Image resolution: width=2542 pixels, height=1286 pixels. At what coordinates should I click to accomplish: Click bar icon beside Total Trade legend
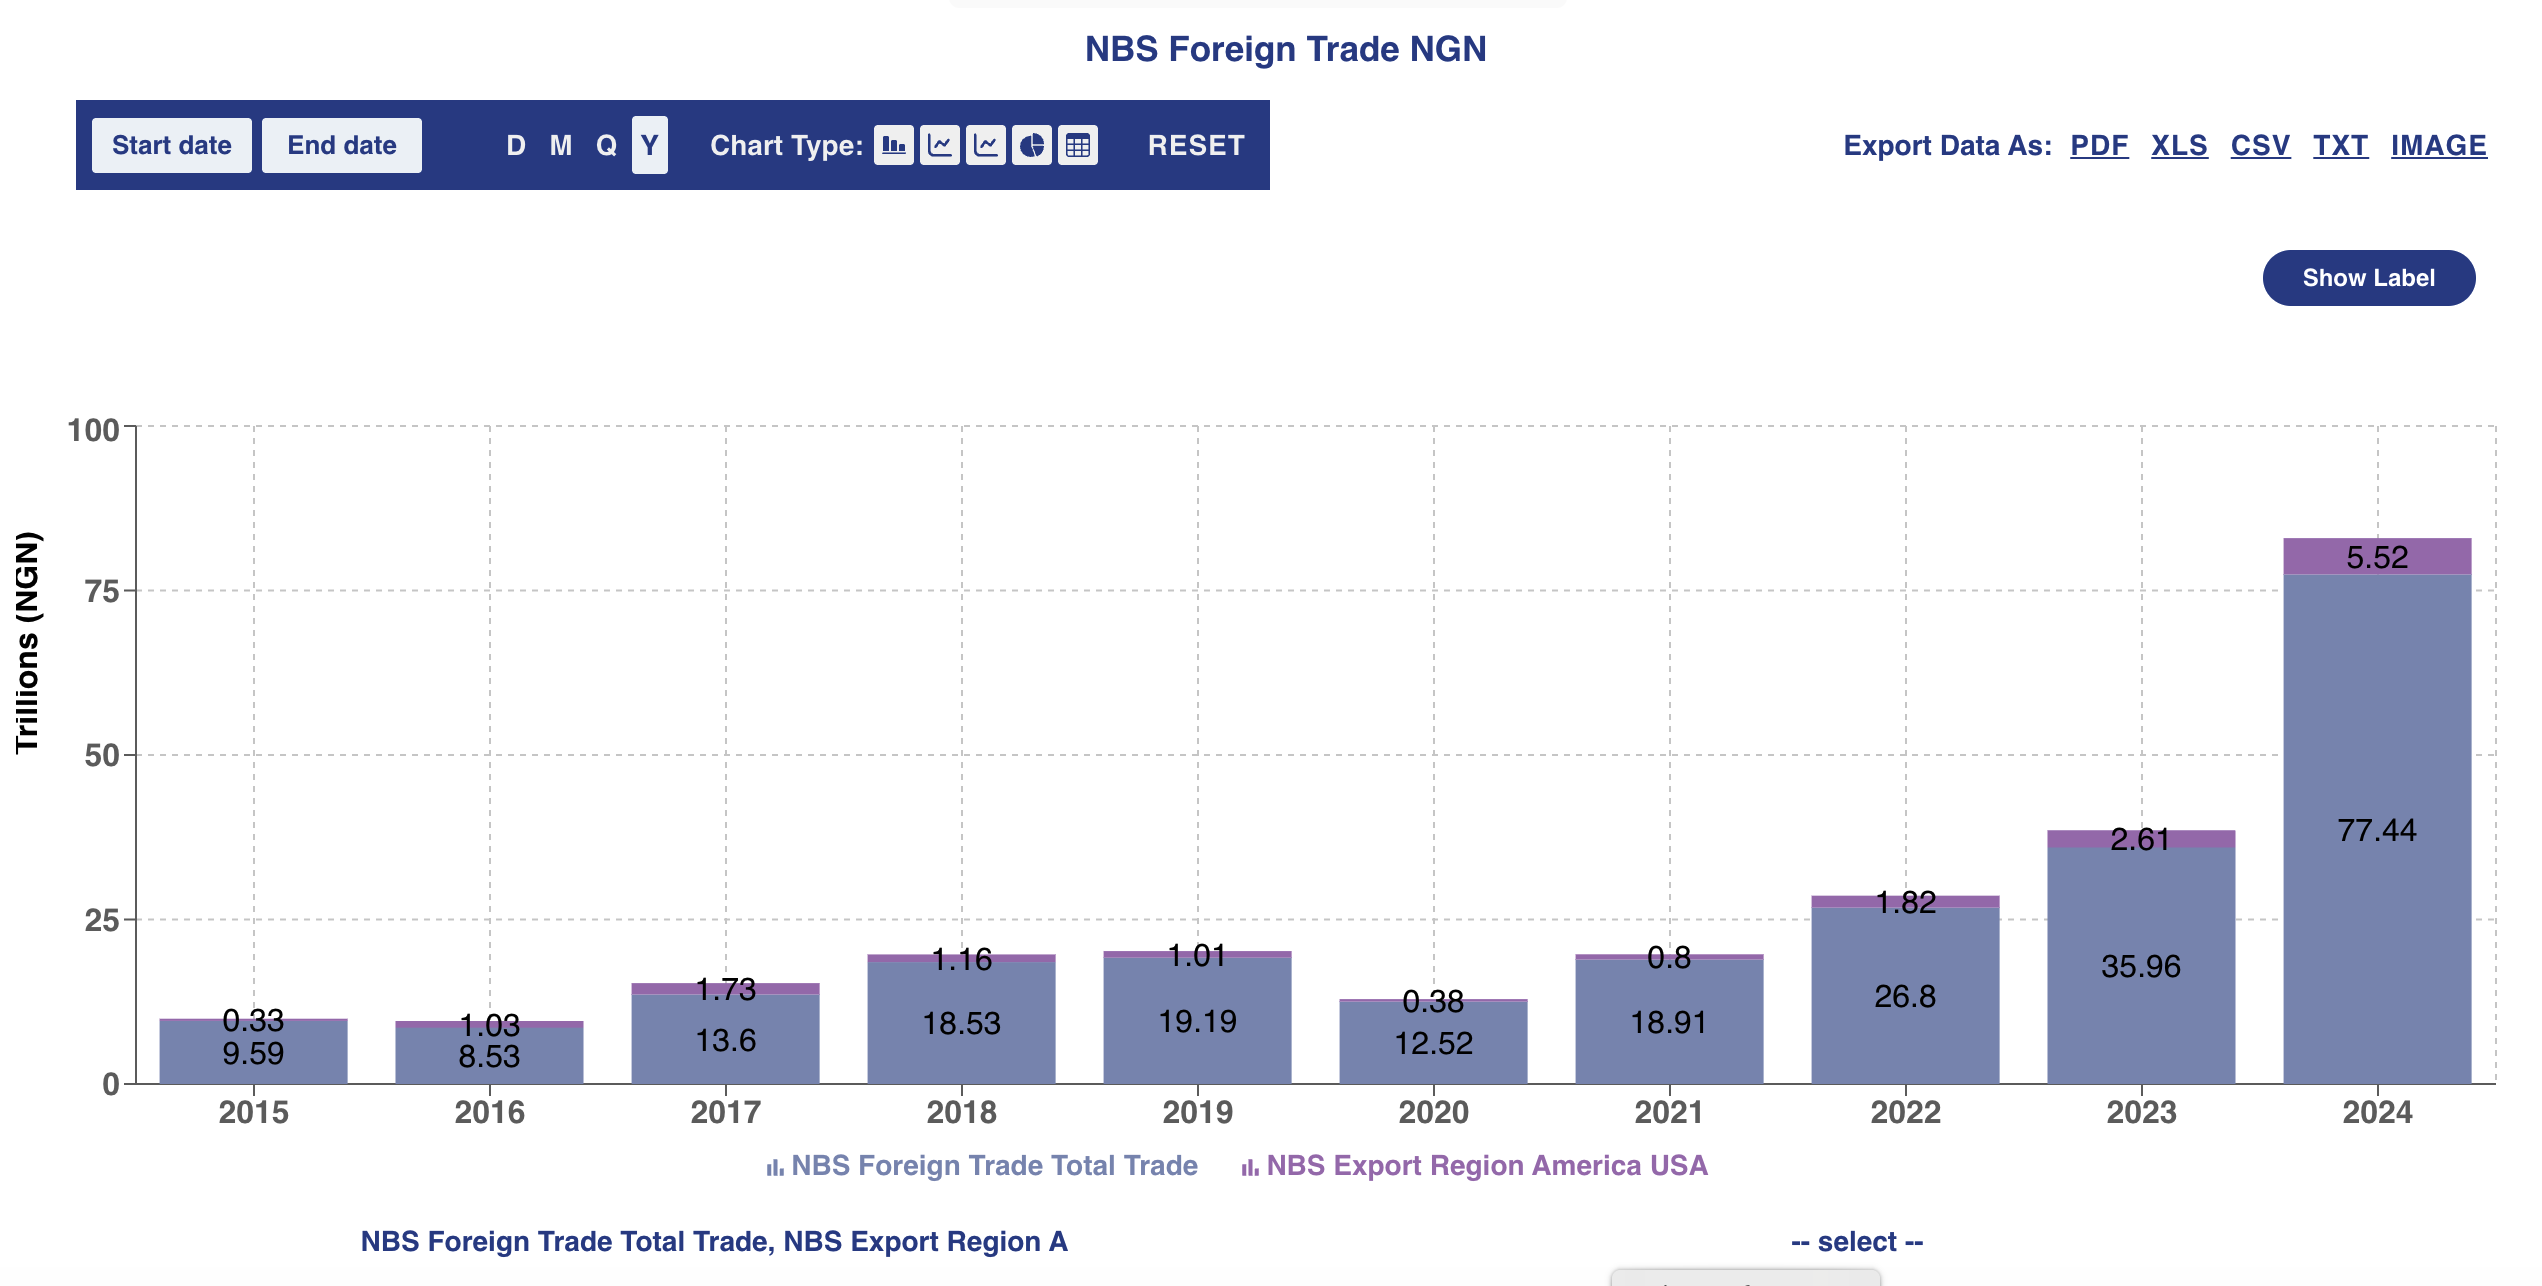tap(774, 1167)
